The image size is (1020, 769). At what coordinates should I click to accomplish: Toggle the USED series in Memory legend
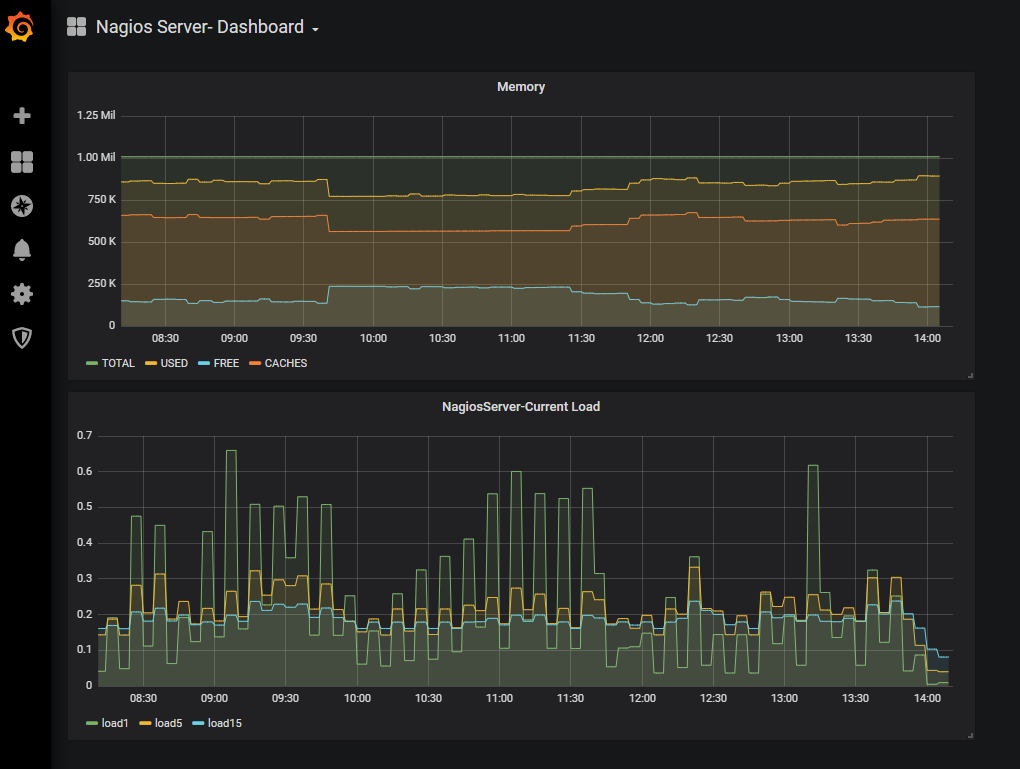(173, 364)
